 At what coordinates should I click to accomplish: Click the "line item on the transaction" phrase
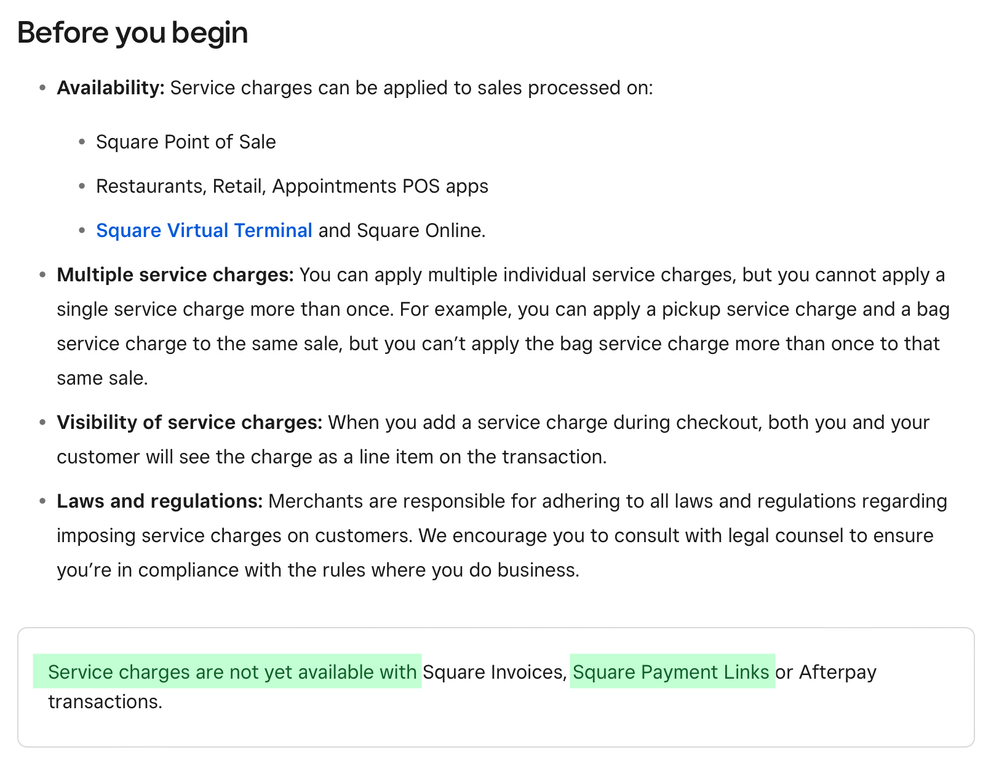489,457
